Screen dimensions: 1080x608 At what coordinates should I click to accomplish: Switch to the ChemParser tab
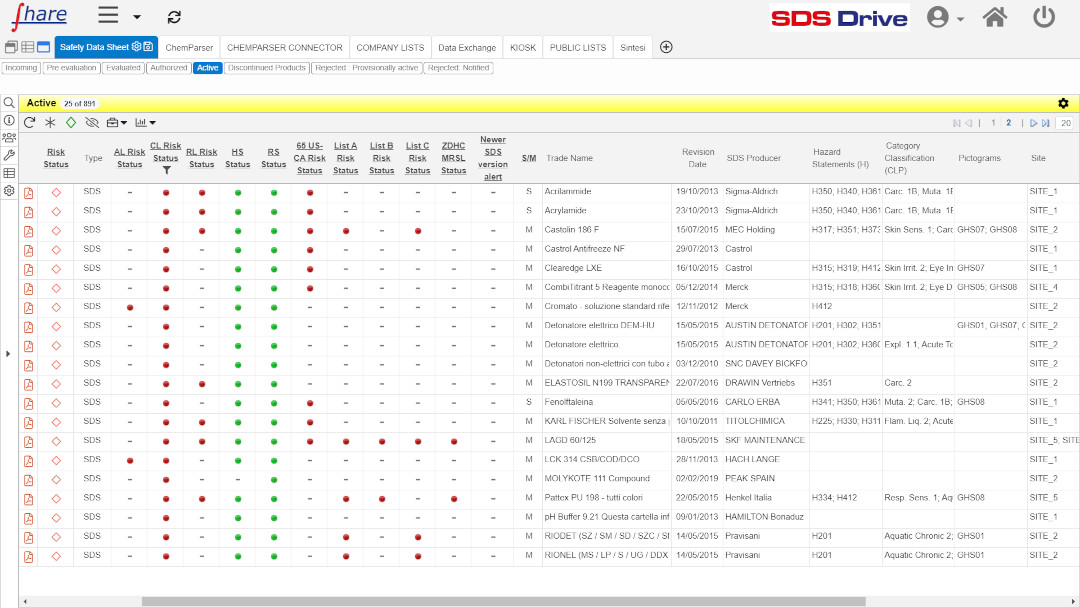coord(188,46)
